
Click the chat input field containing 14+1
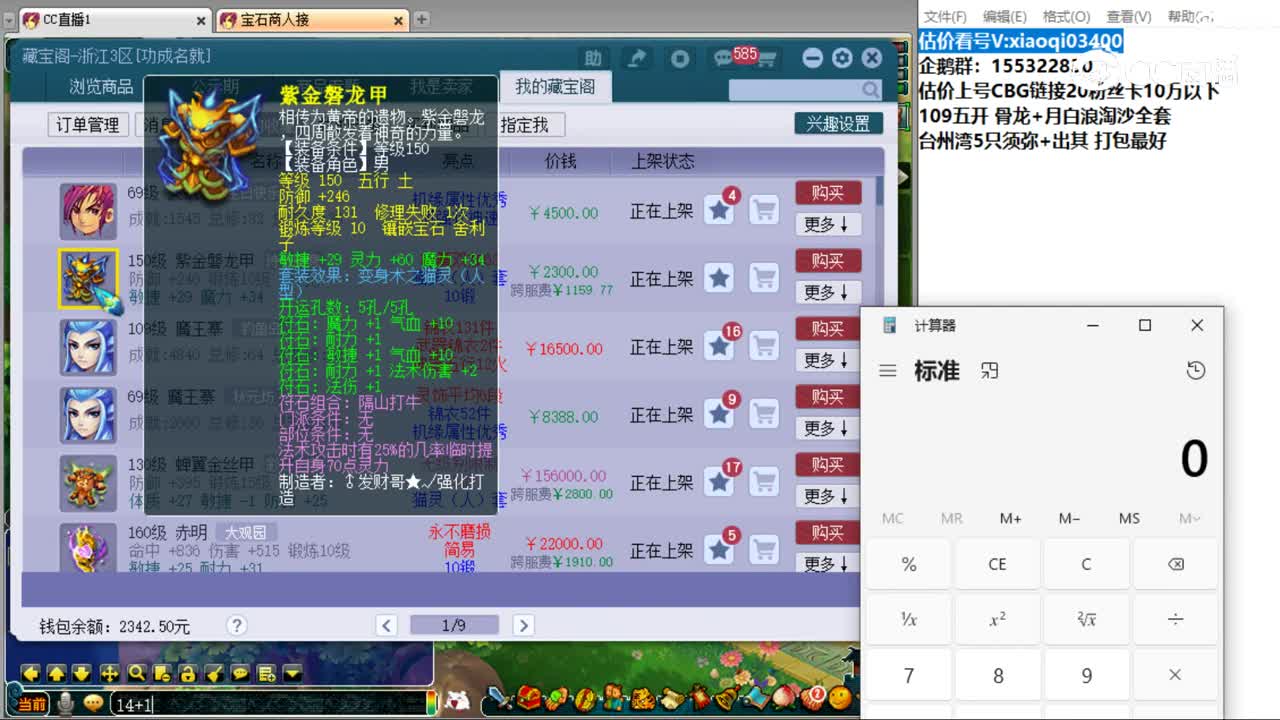267,705
